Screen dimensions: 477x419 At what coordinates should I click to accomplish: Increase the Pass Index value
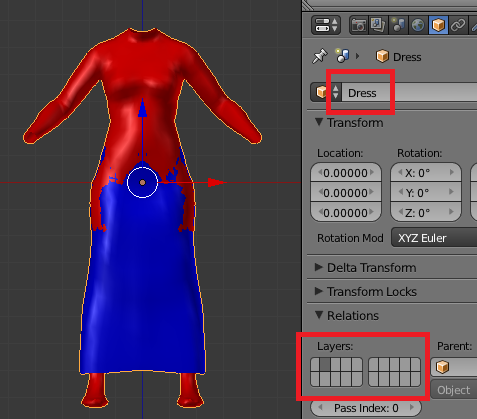coord(412,407)
